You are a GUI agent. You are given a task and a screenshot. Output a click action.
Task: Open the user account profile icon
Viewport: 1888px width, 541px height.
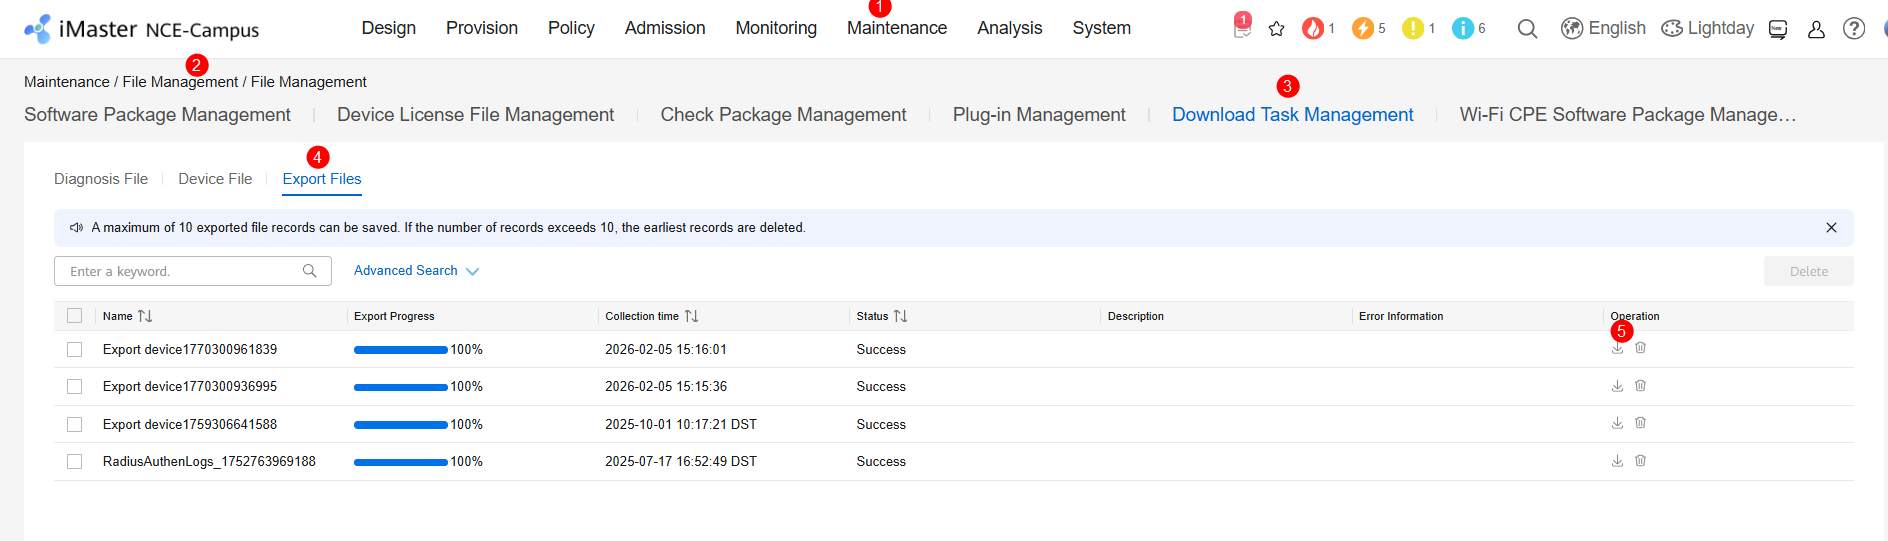tap(1816, 29)
